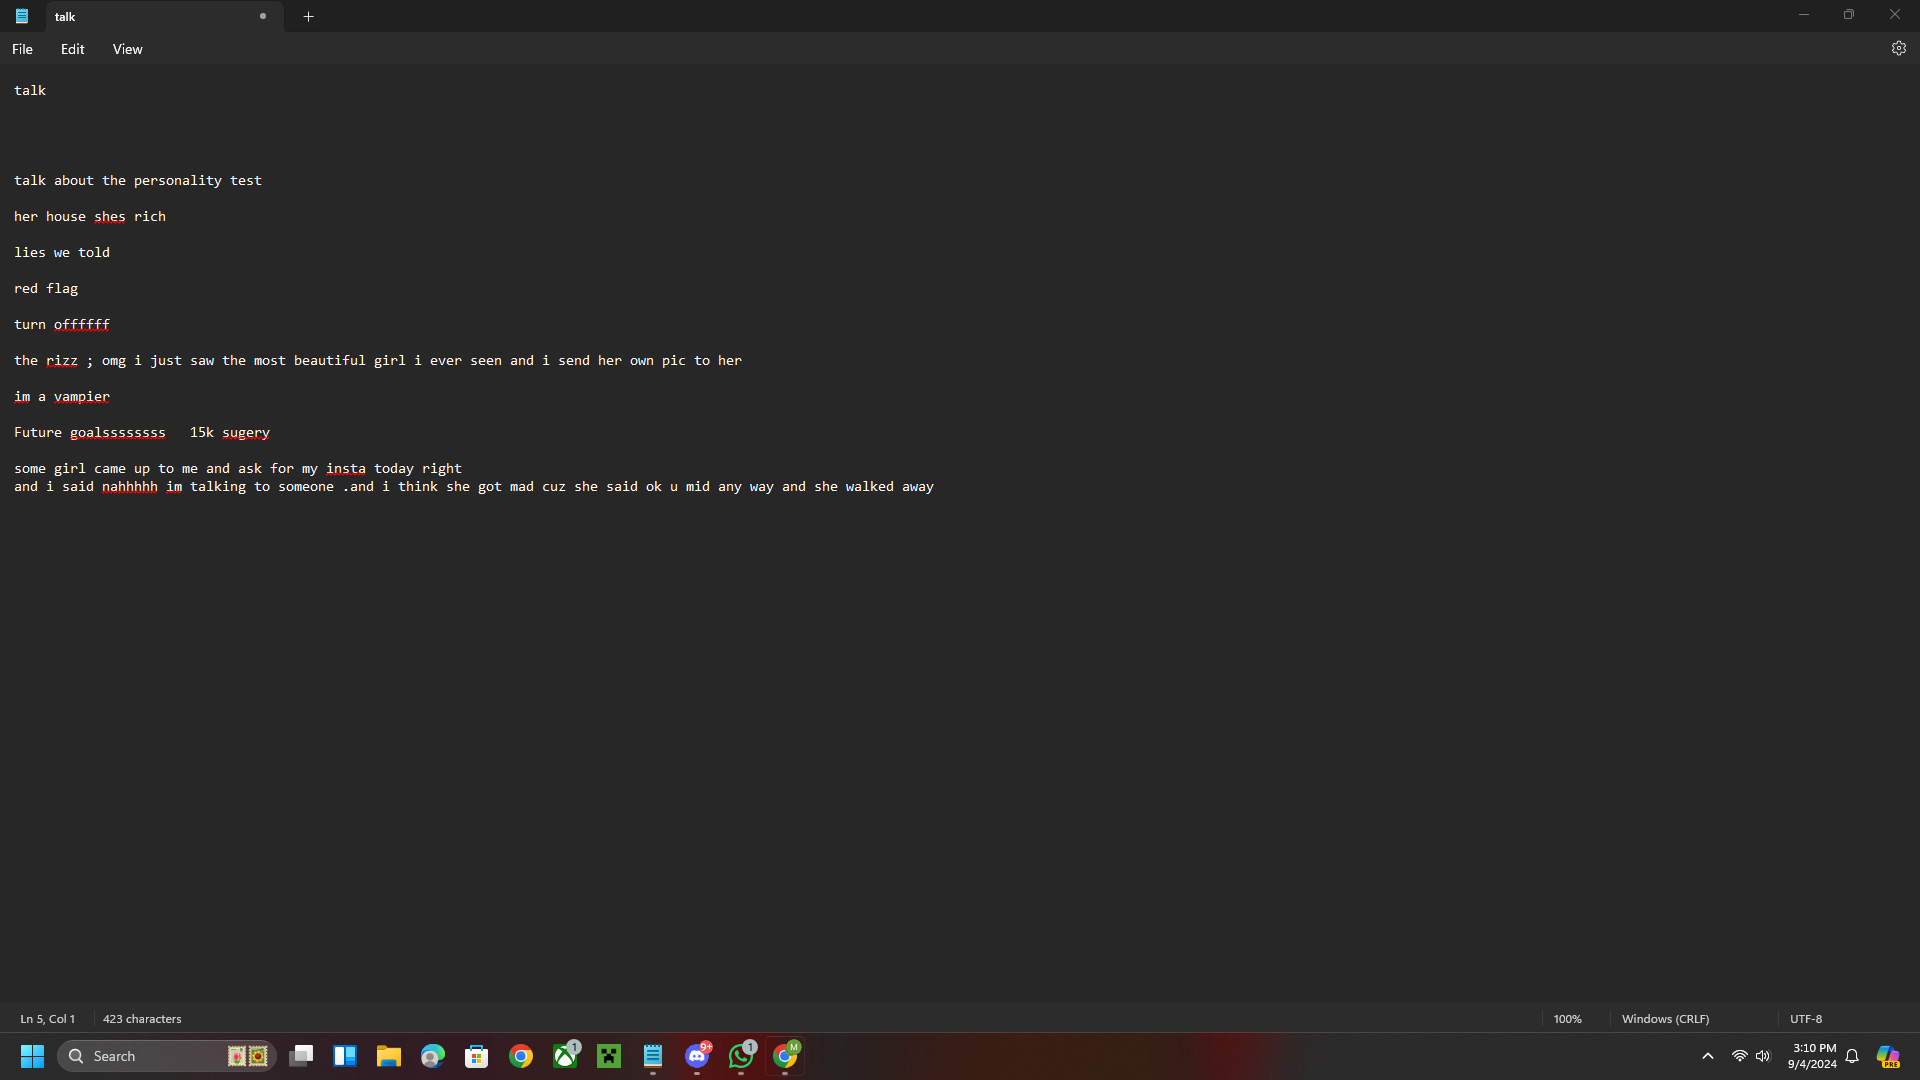The image size is (1920, 1080).
Task: Open a new tab with the plus button
Action: click(308, 16)
